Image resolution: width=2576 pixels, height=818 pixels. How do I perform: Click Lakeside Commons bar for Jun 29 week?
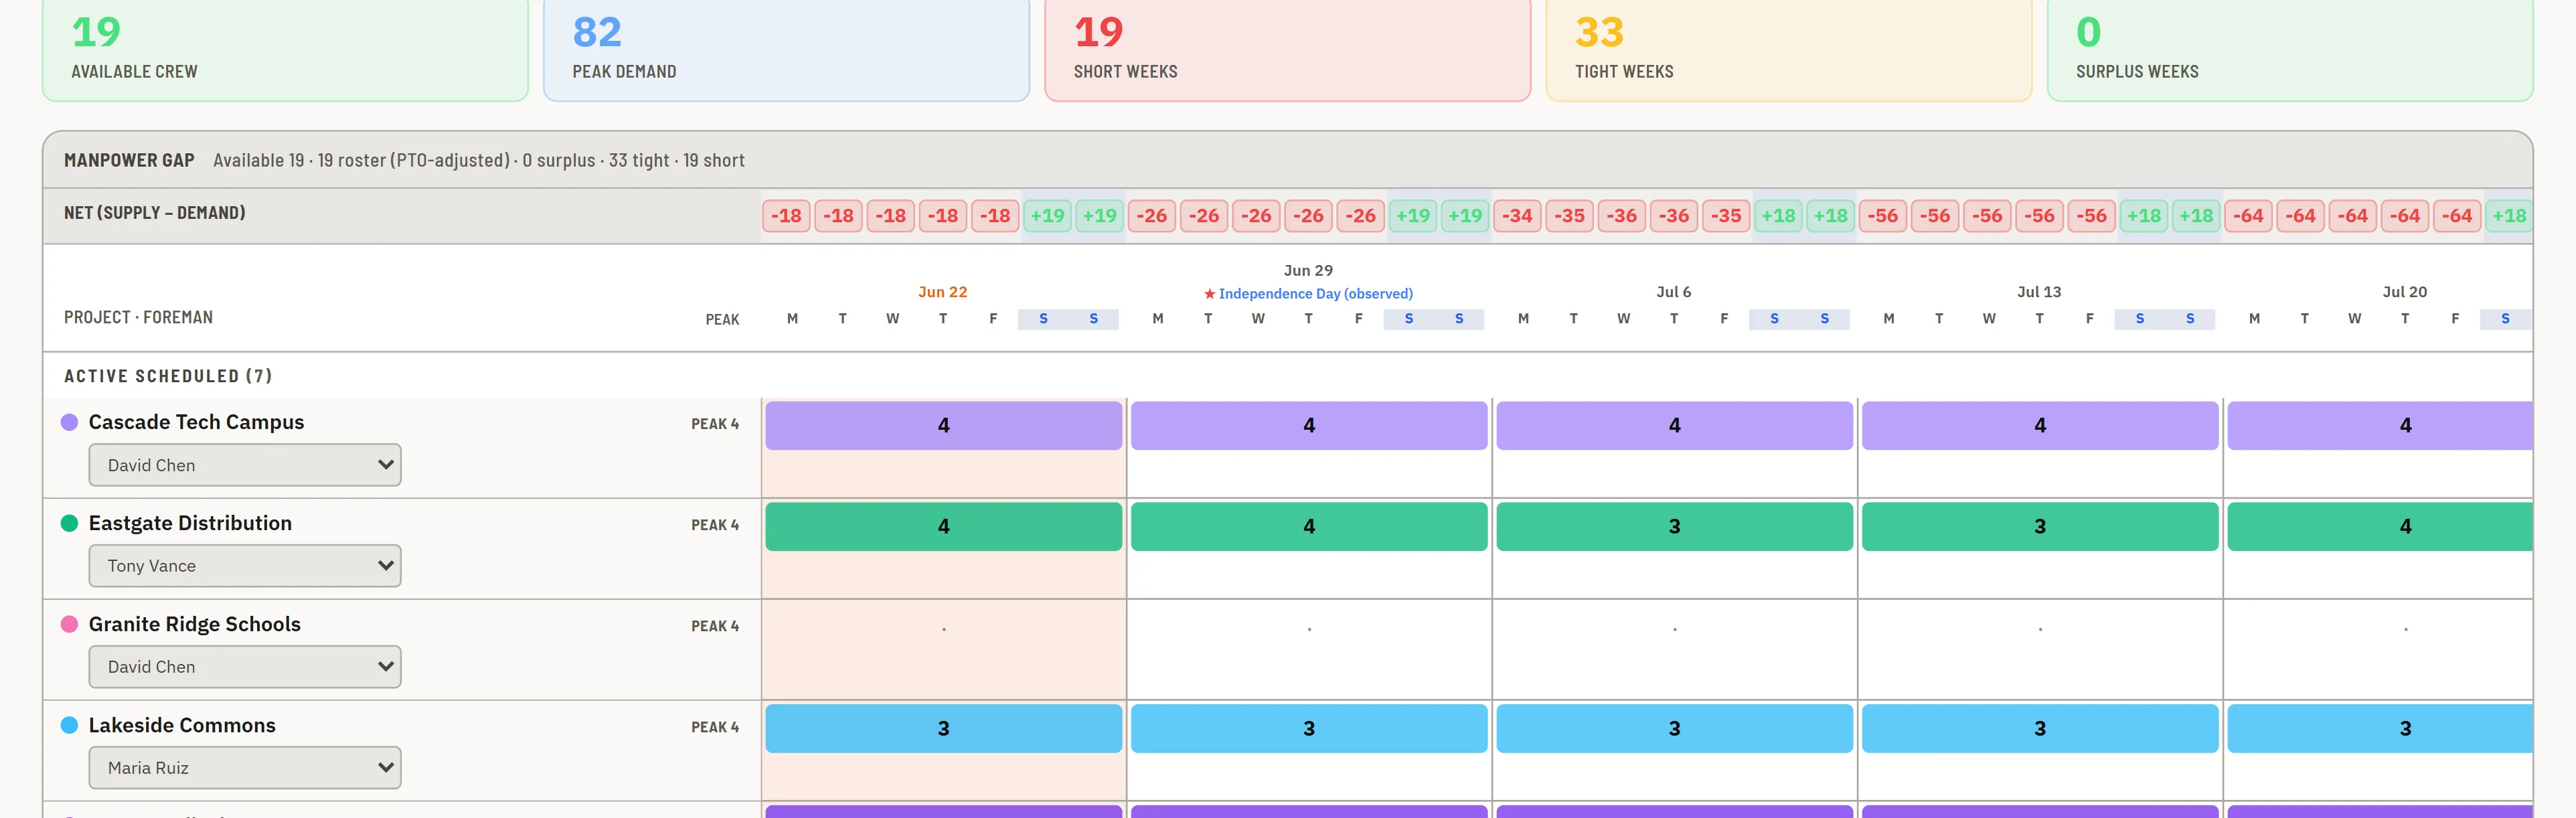pyautogui.click(x=1309, y=729)
